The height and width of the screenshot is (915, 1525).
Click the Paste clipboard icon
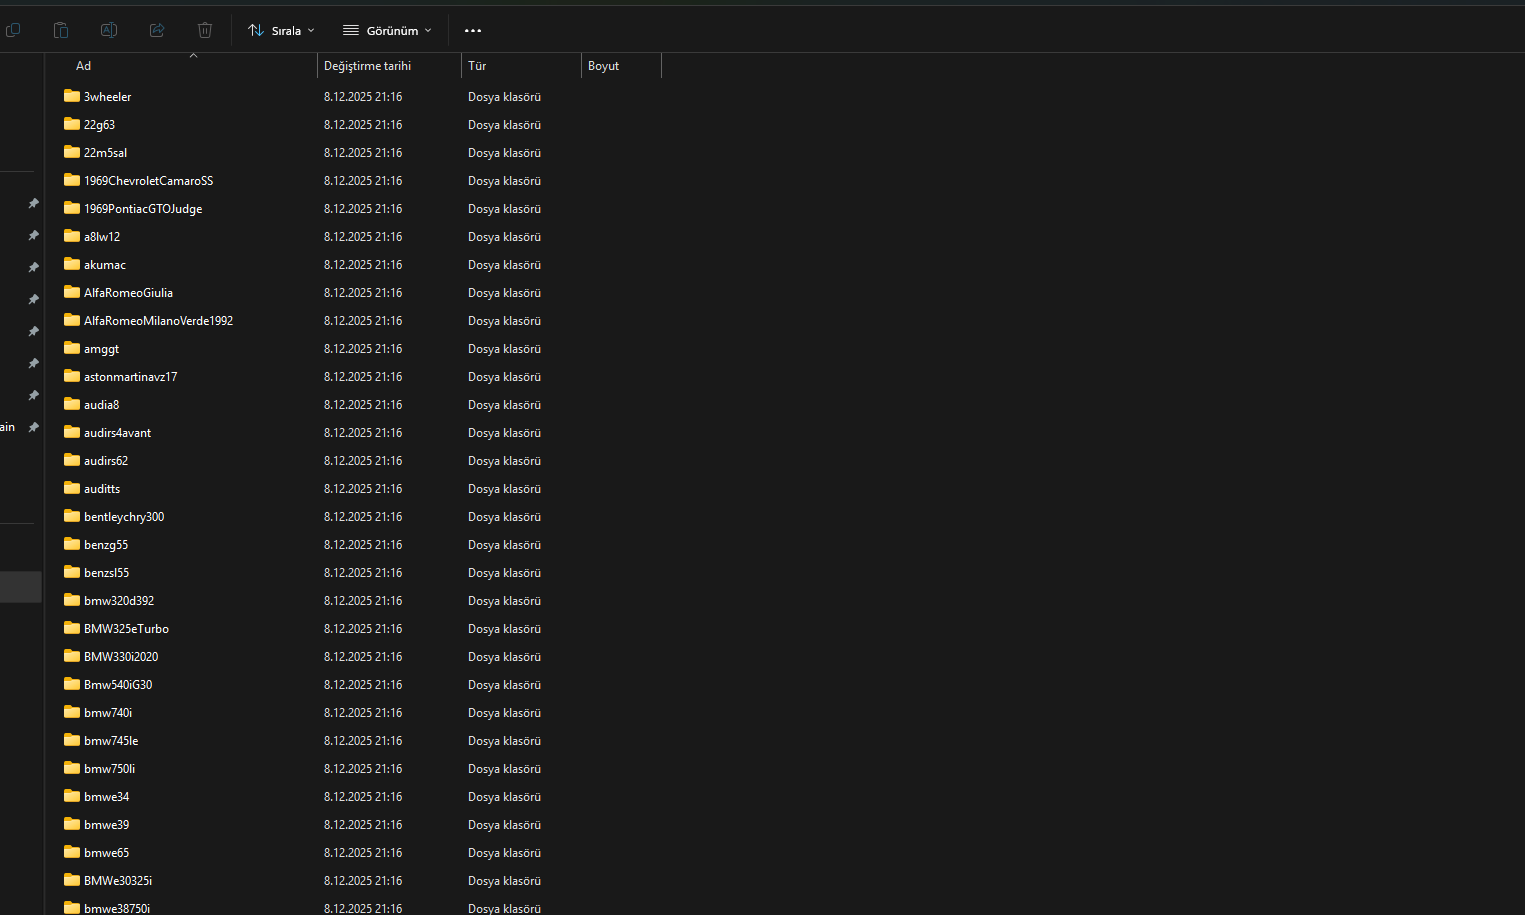[61, 30]
